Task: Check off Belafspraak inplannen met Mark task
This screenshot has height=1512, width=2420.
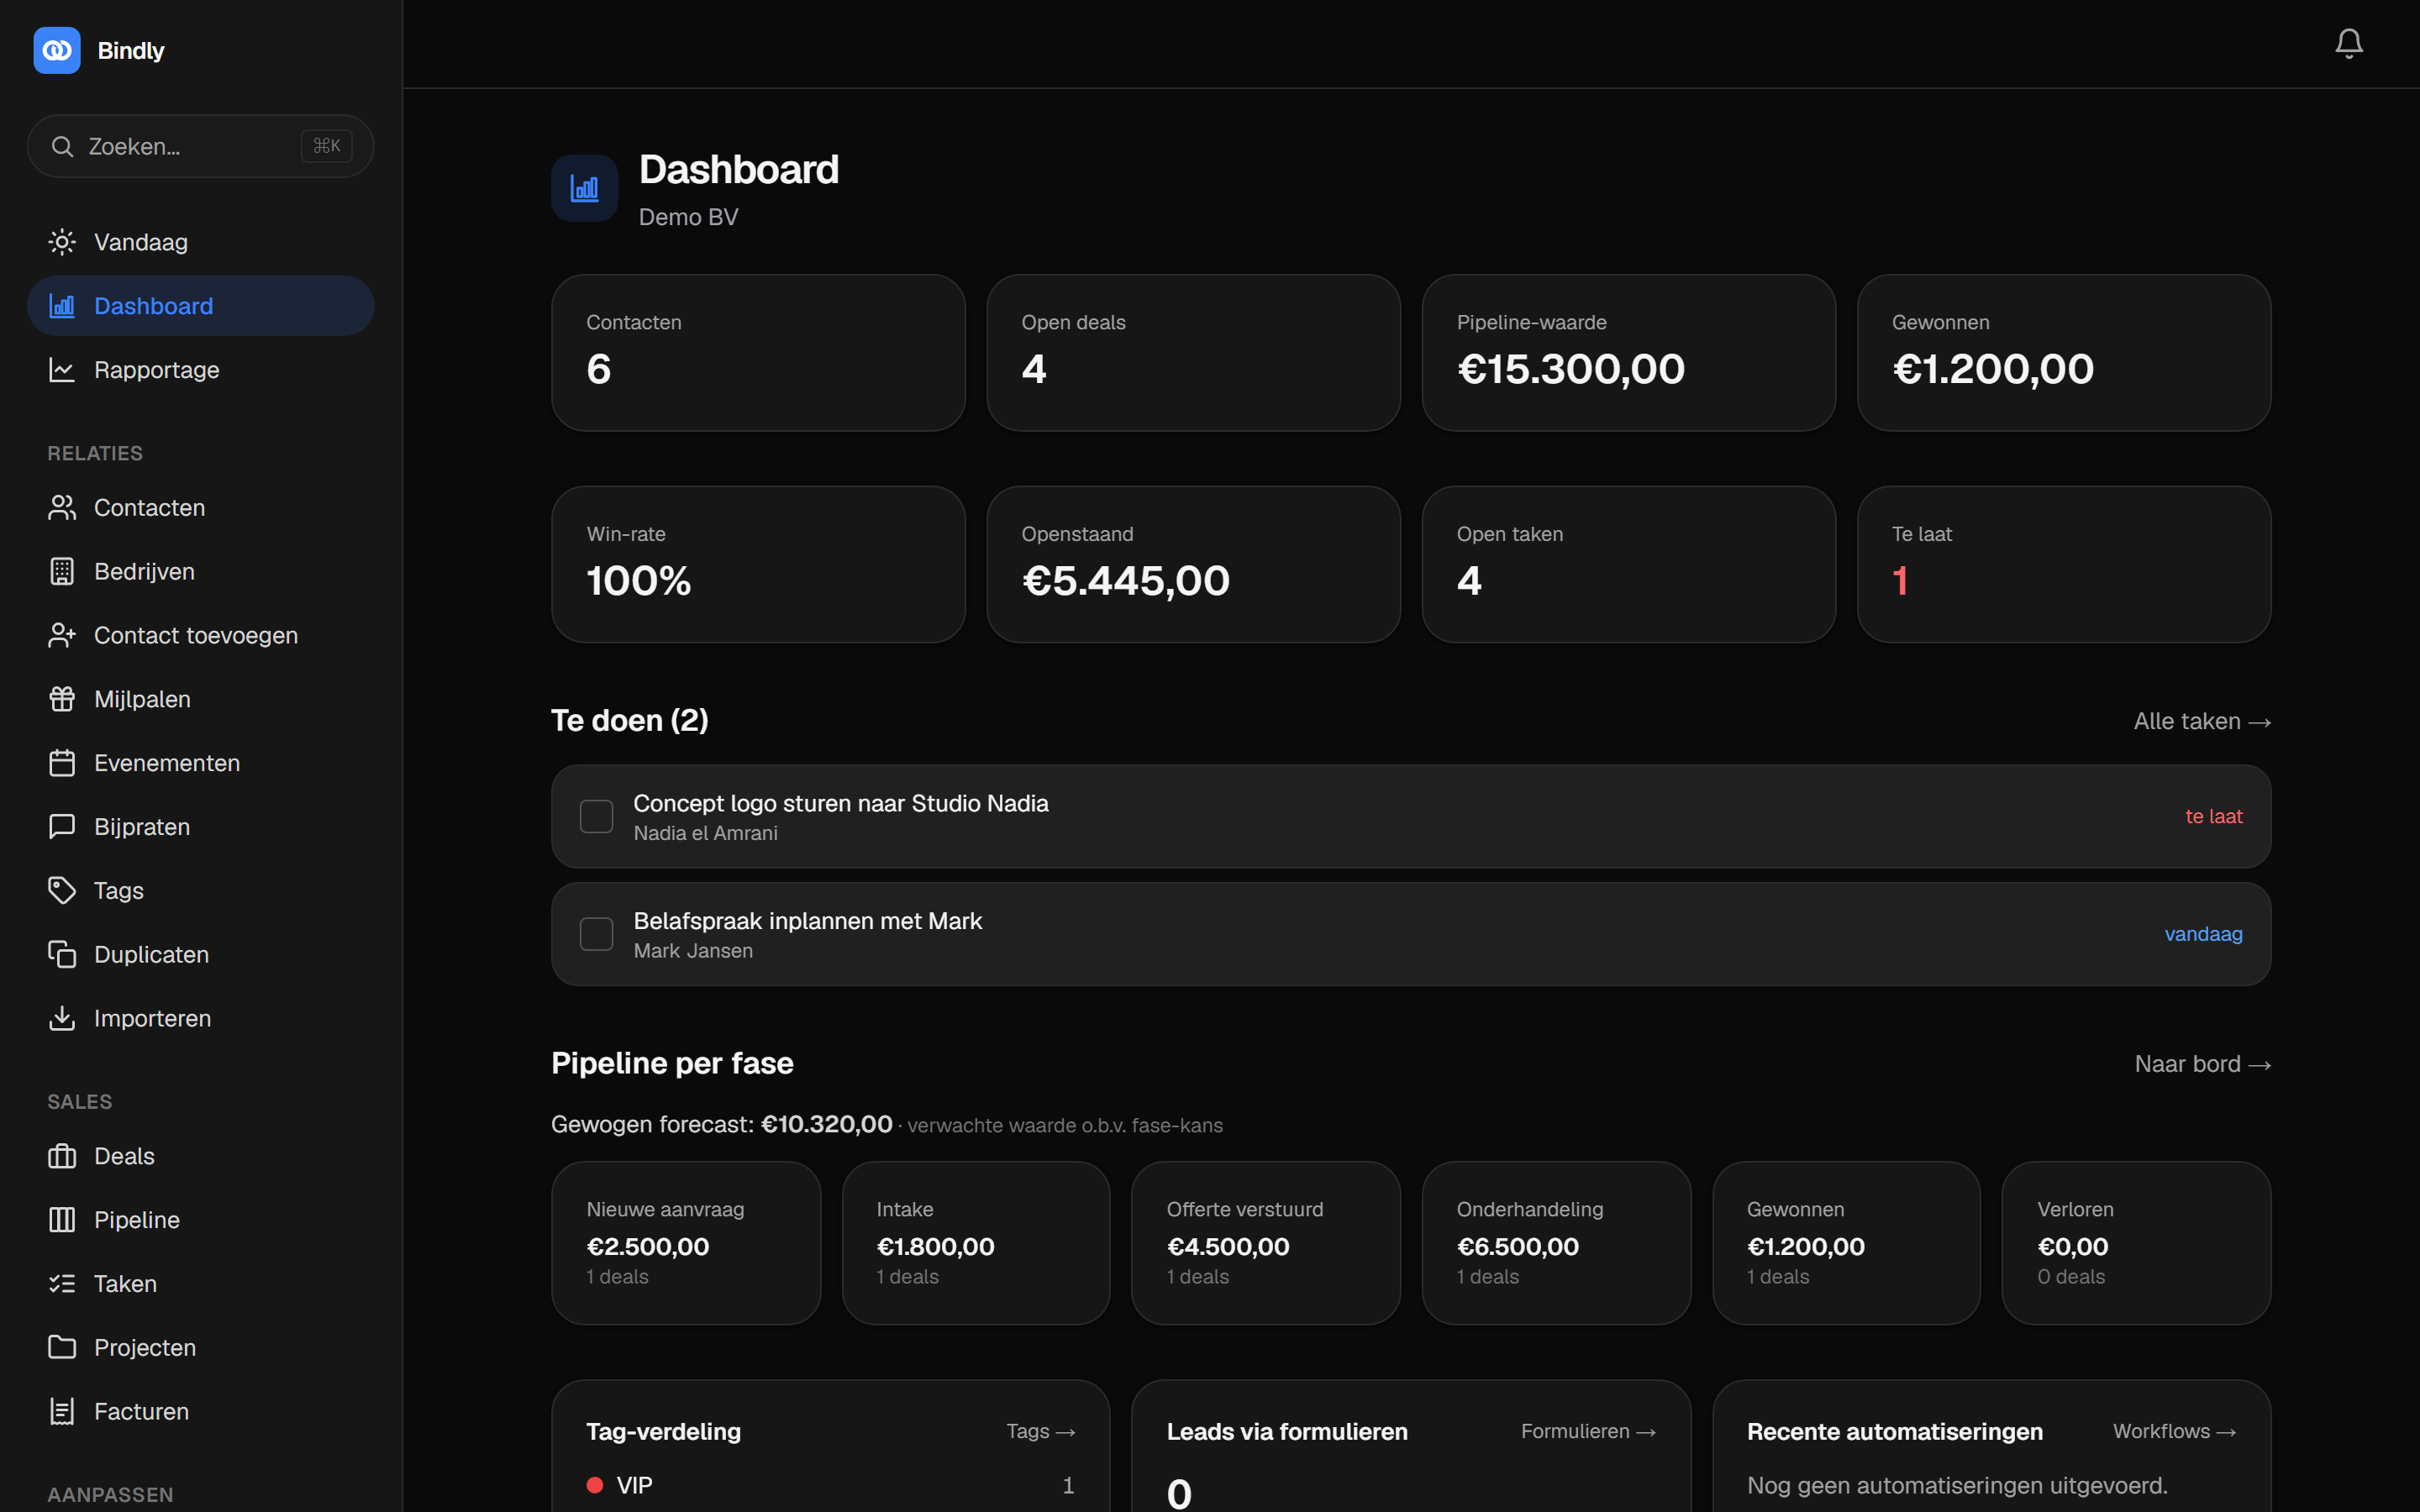Action: click(597, 934)
